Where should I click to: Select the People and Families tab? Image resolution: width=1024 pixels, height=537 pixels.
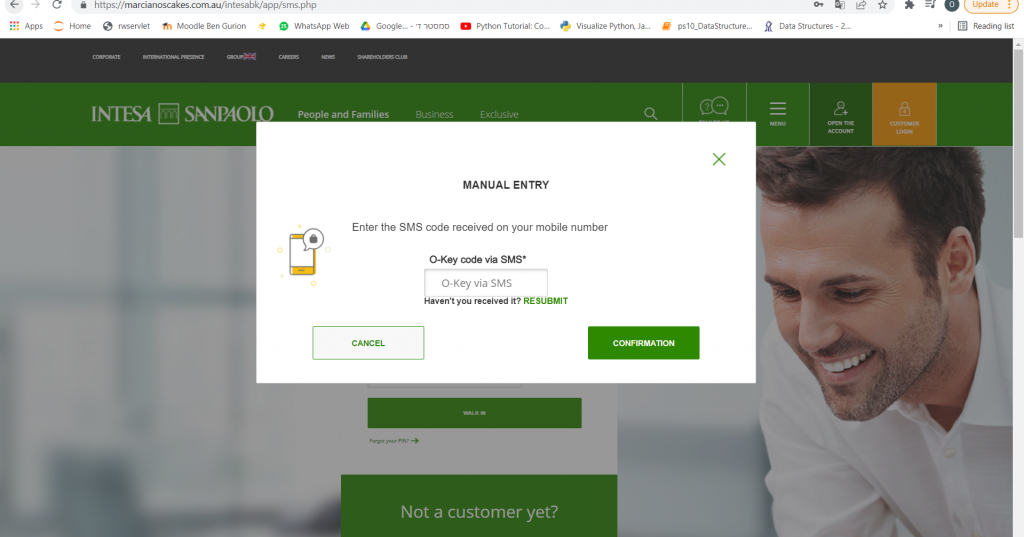click(343, 114)
